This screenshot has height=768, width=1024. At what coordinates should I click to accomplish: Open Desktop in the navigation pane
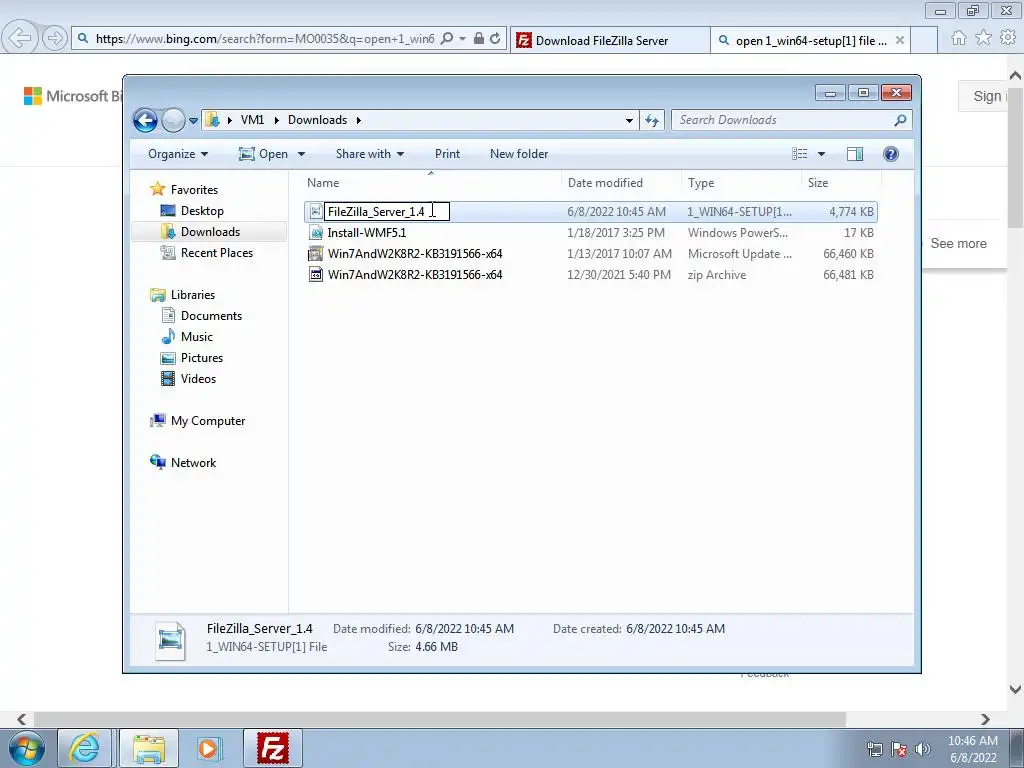point(202,211)
